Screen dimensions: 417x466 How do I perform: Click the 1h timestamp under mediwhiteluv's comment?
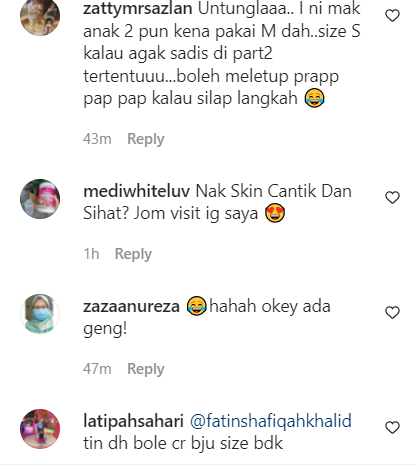(x=91, y=254)
